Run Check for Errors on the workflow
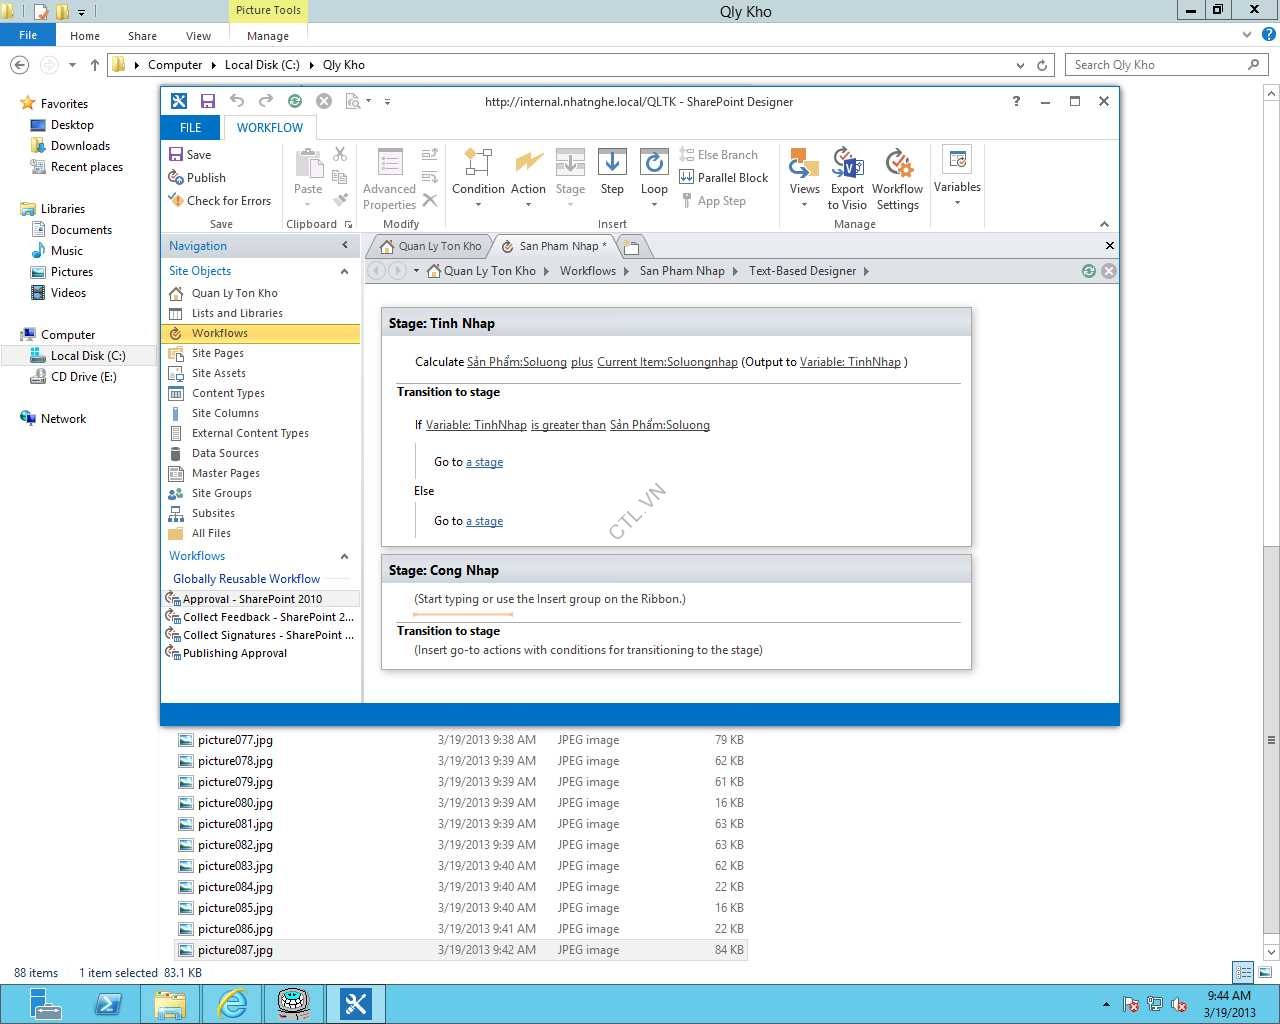 (219, 201)
